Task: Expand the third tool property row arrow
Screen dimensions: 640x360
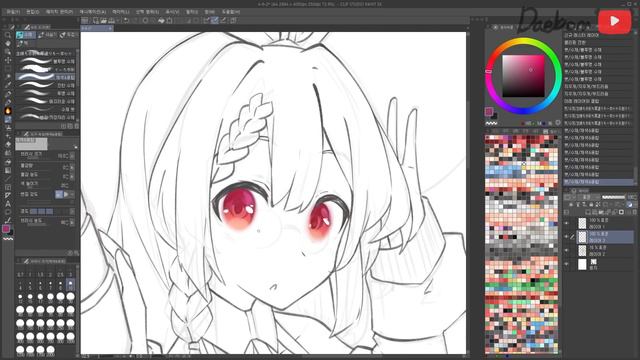Action: coord(72,176)
